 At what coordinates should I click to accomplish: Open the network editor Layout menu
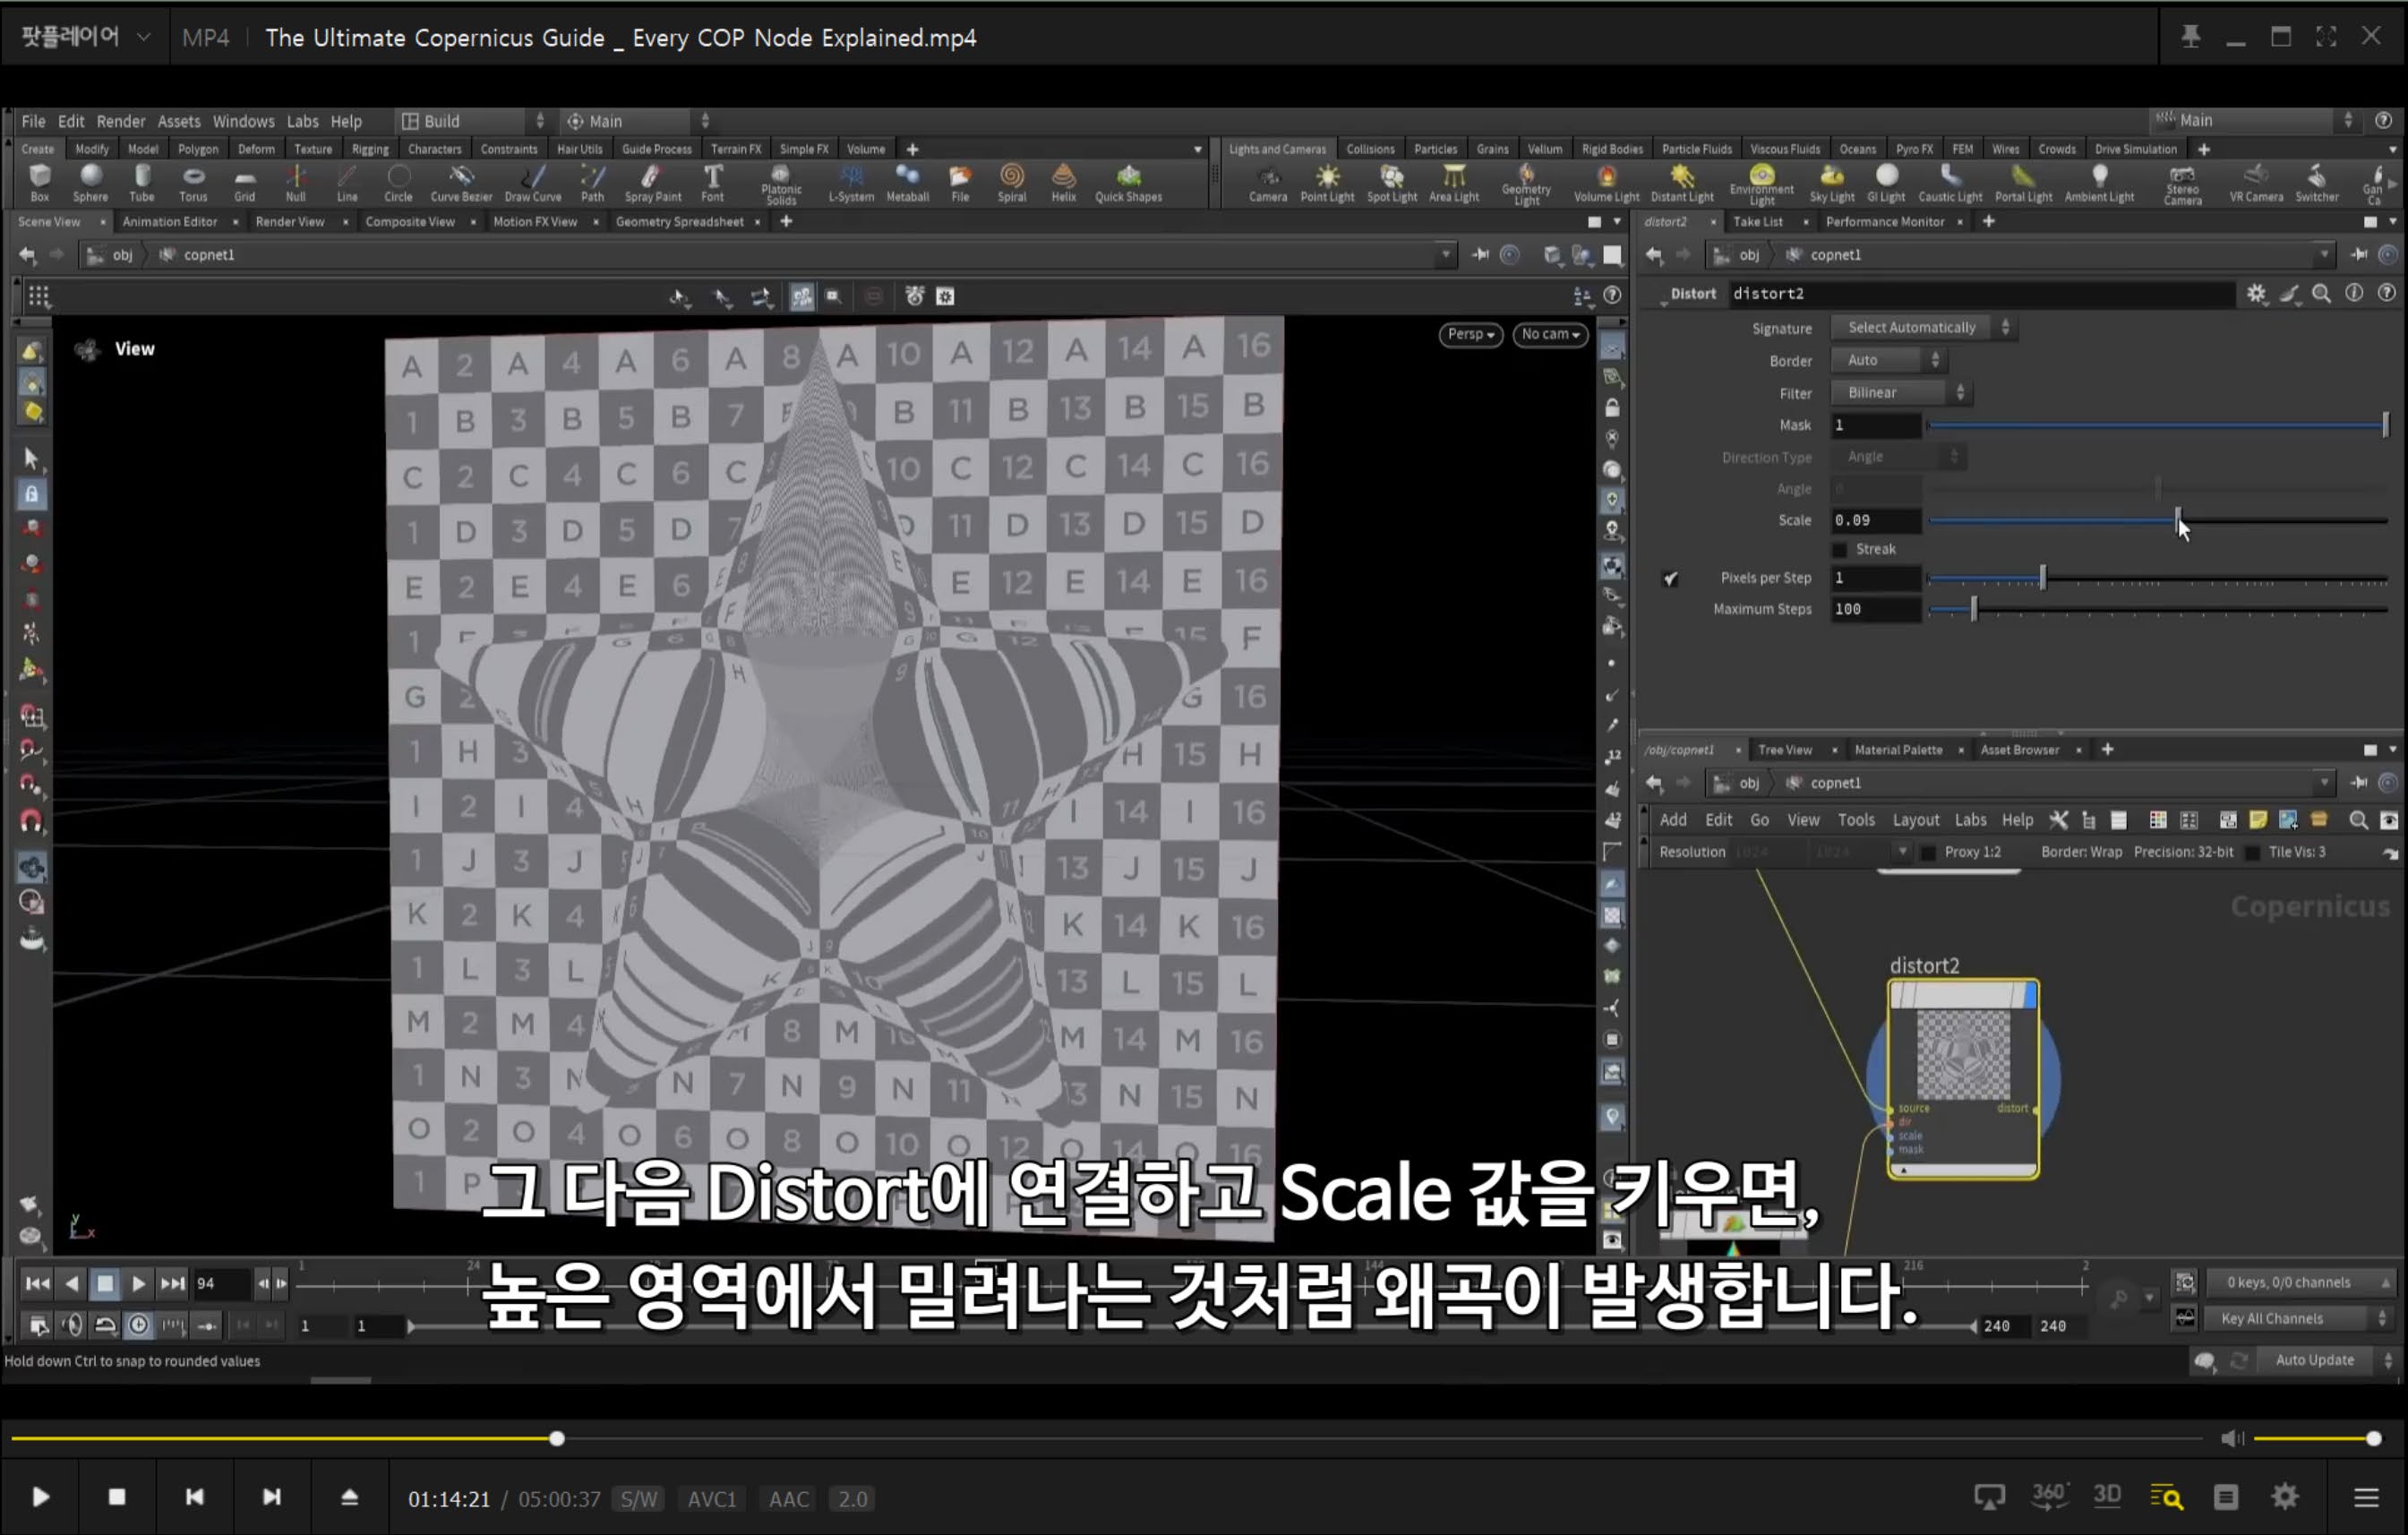(x=1915, y=820)
